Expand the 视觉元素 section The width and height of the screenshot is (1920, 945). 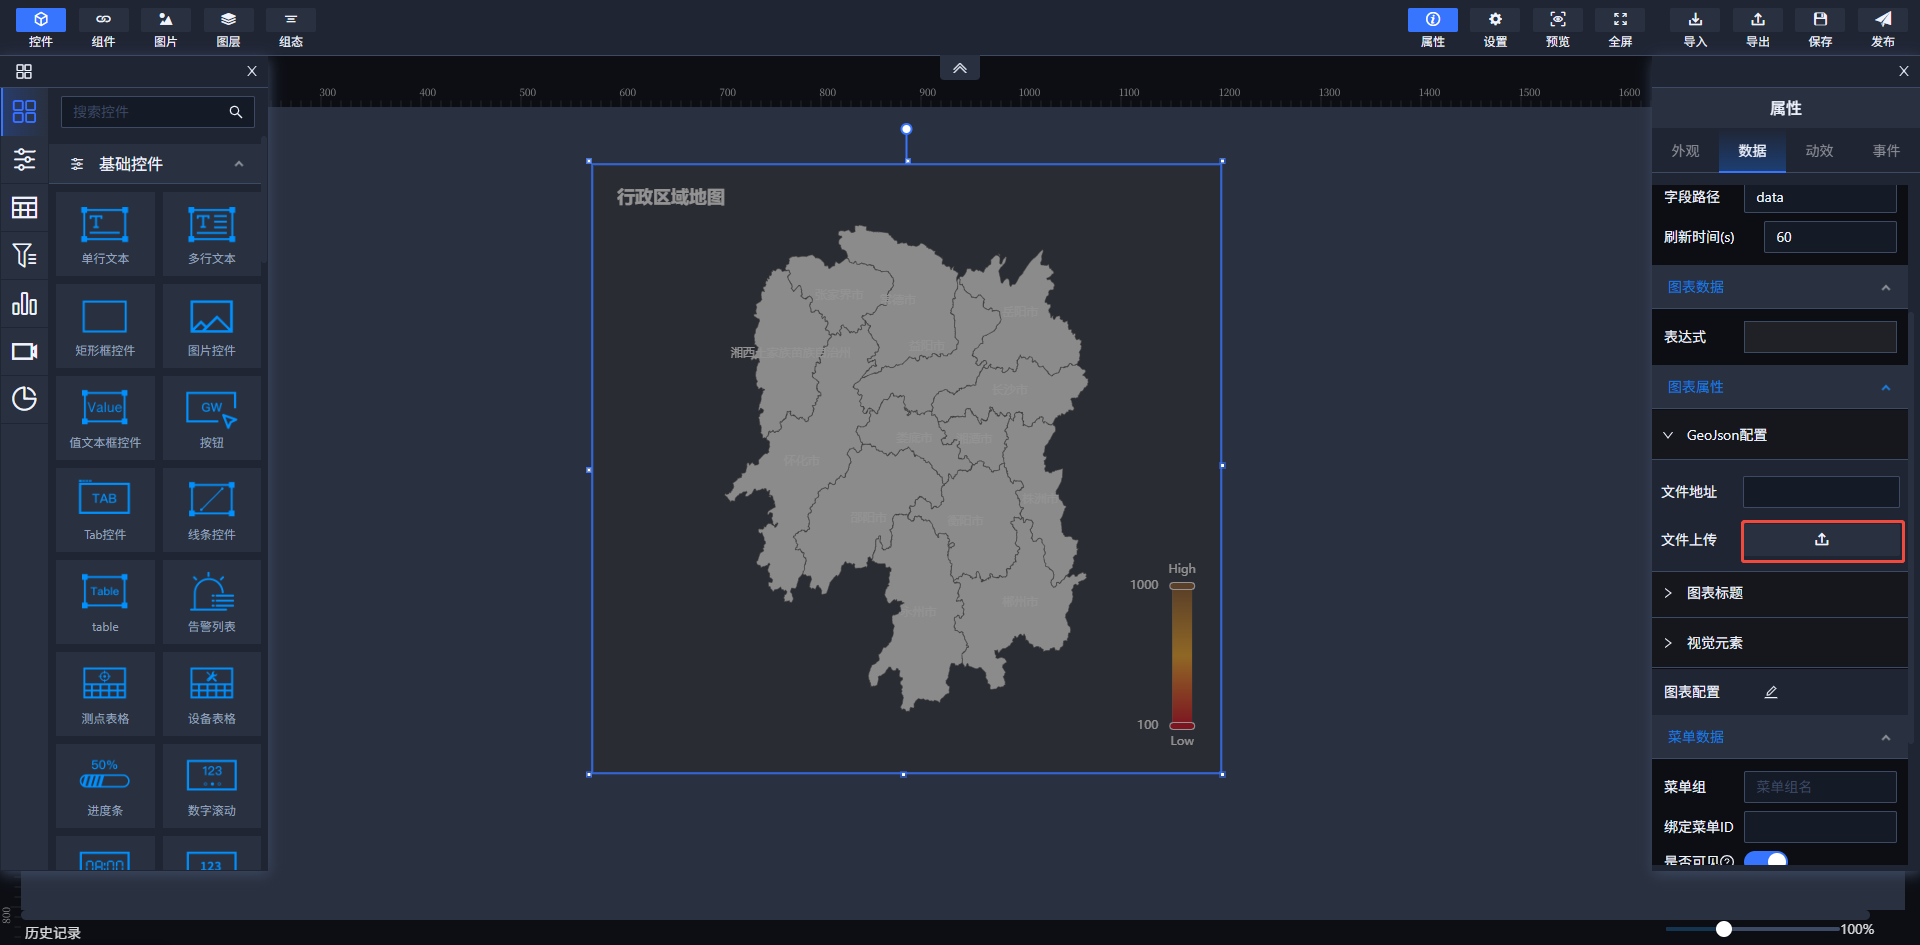click(x=1714, y=643)
